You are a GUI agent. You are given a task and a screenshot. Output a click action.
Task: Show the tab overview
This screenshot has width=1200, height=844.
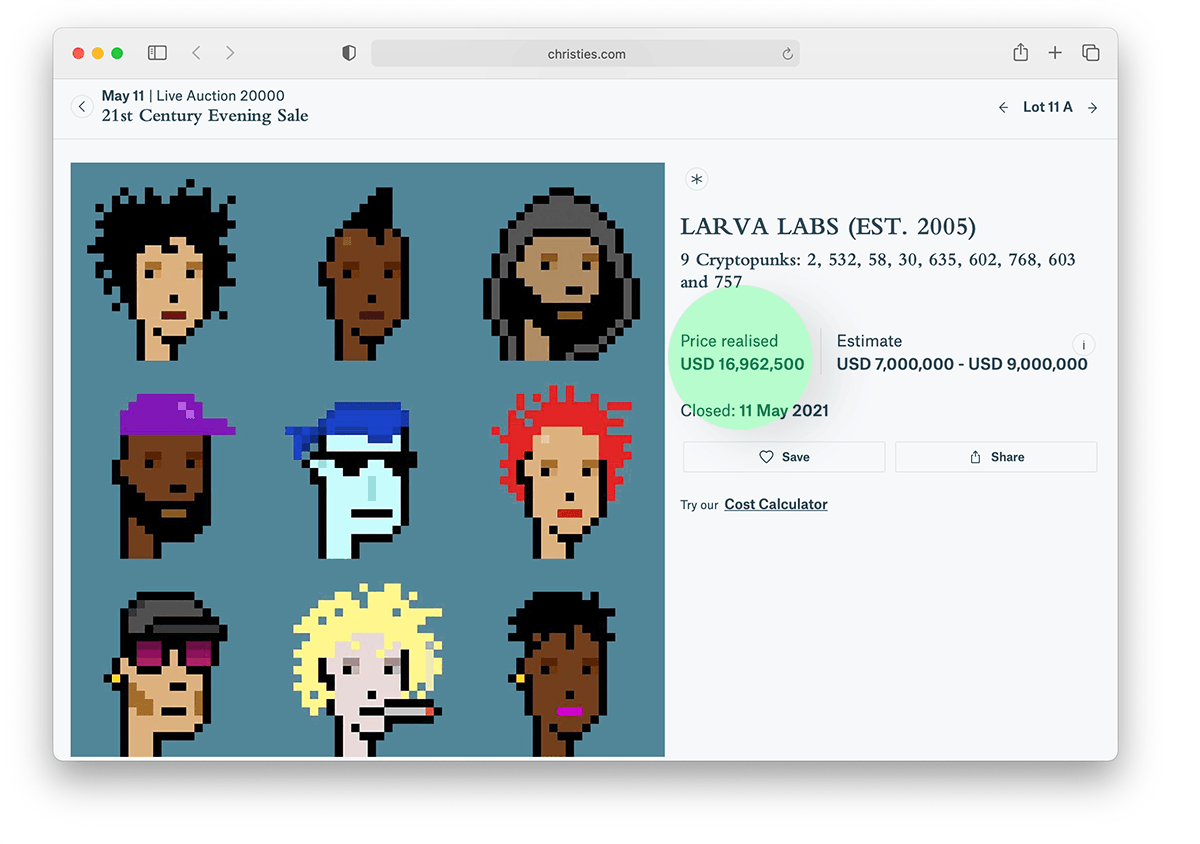(x=1091, y=53)
